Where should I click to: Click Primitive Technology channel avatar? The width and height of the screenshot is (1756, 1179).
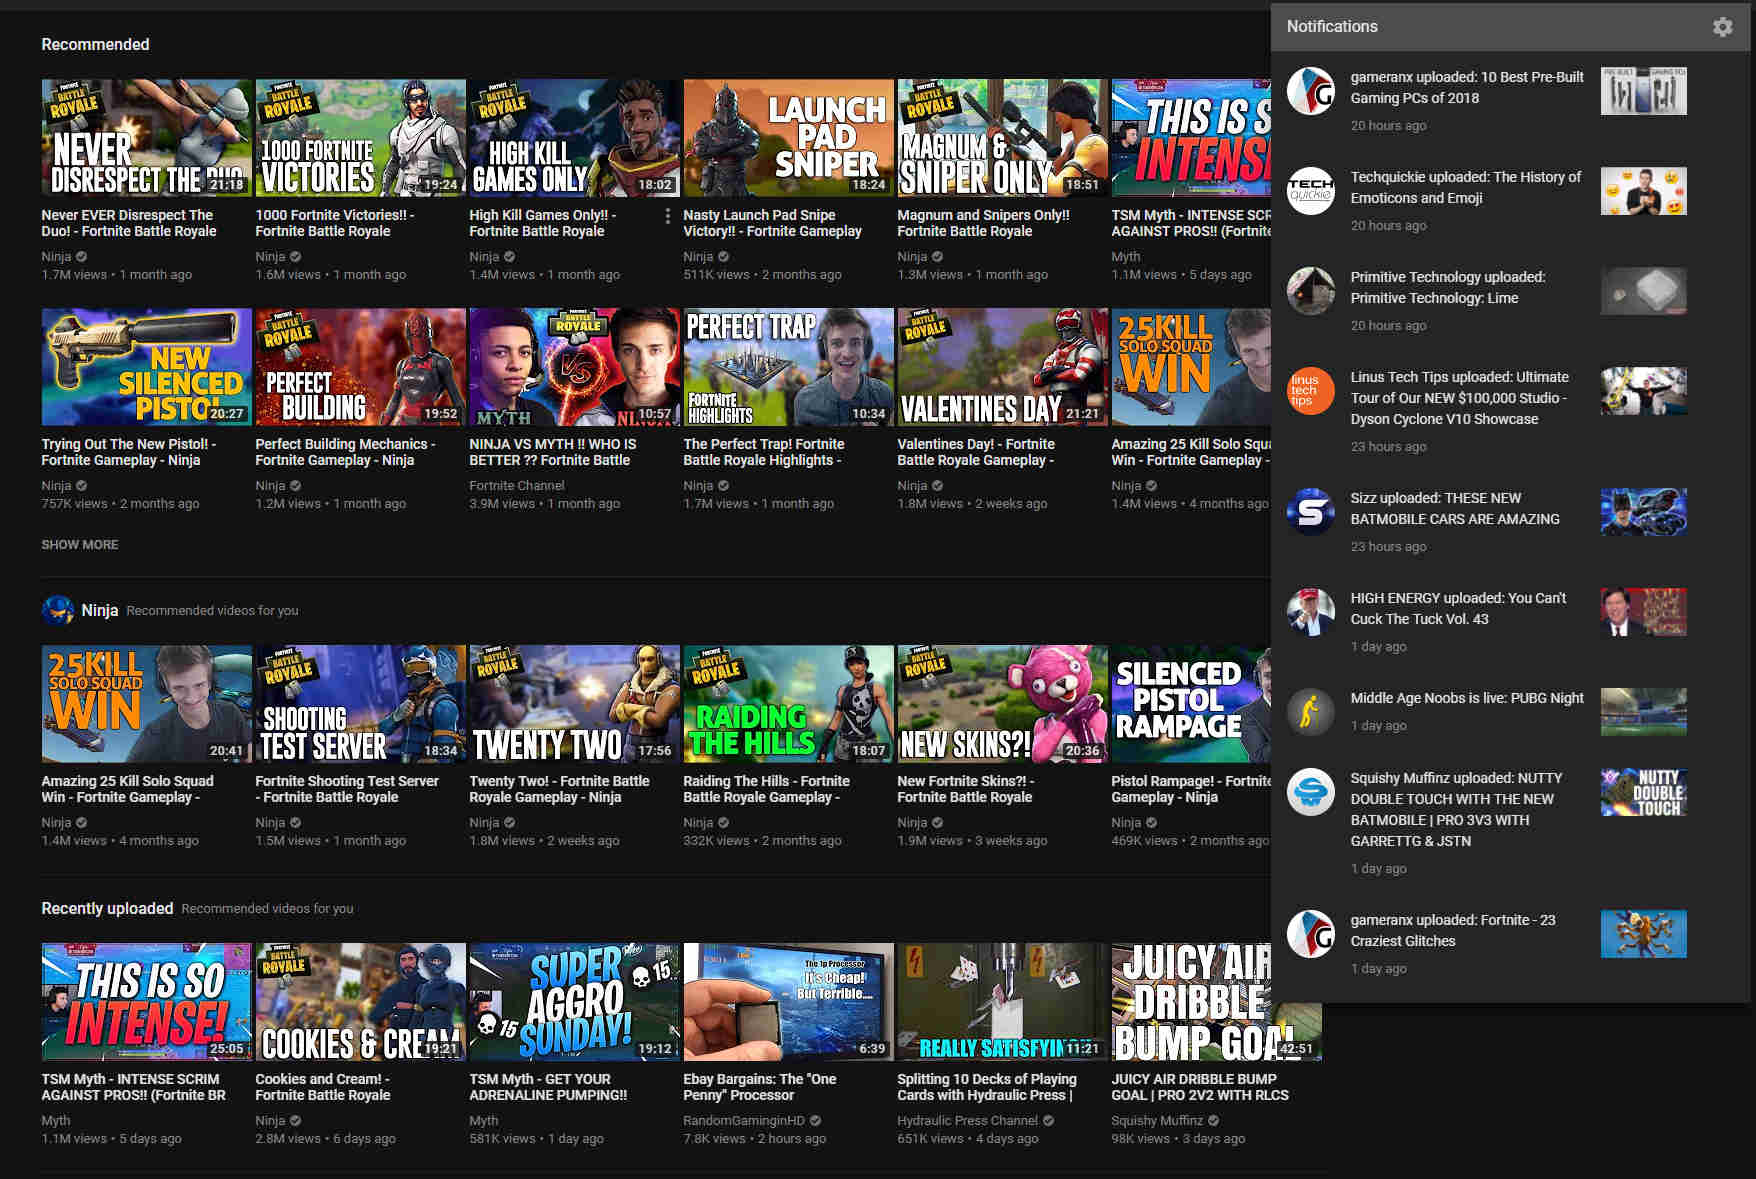coord(1310,291)
